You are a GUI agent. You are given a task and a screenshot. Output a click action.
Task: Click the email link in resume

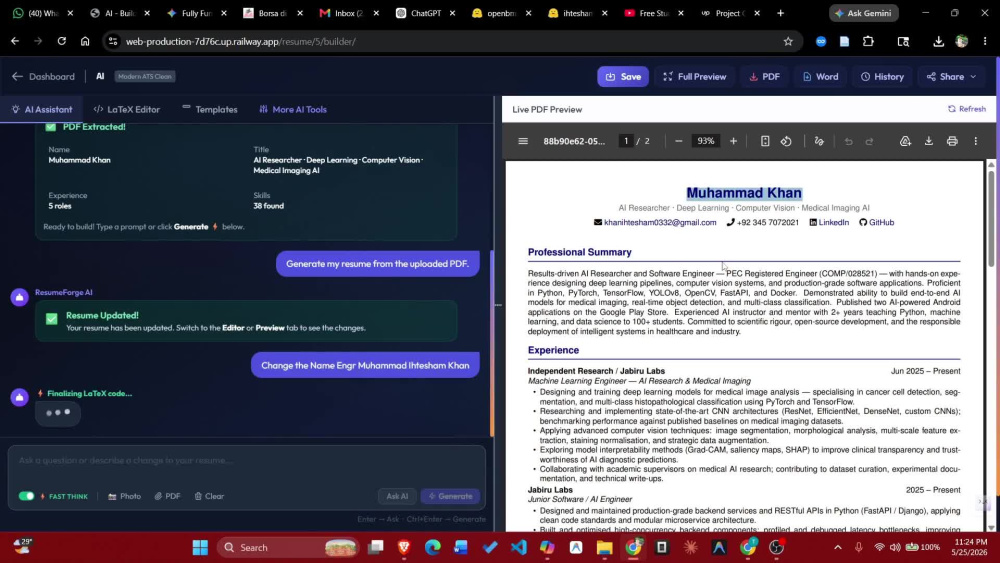click(x=660, y=223)
